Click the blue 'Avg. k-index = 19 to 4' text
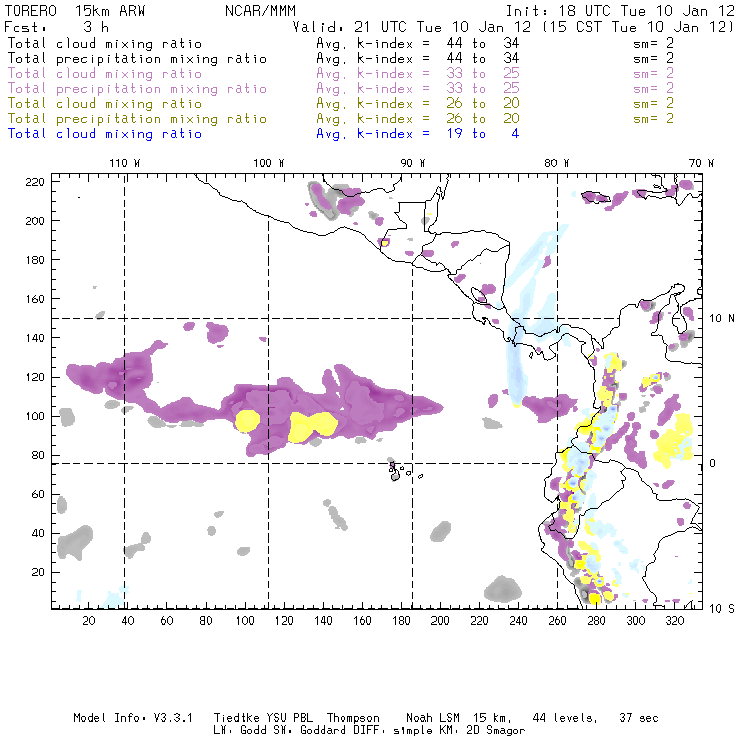 418,134
